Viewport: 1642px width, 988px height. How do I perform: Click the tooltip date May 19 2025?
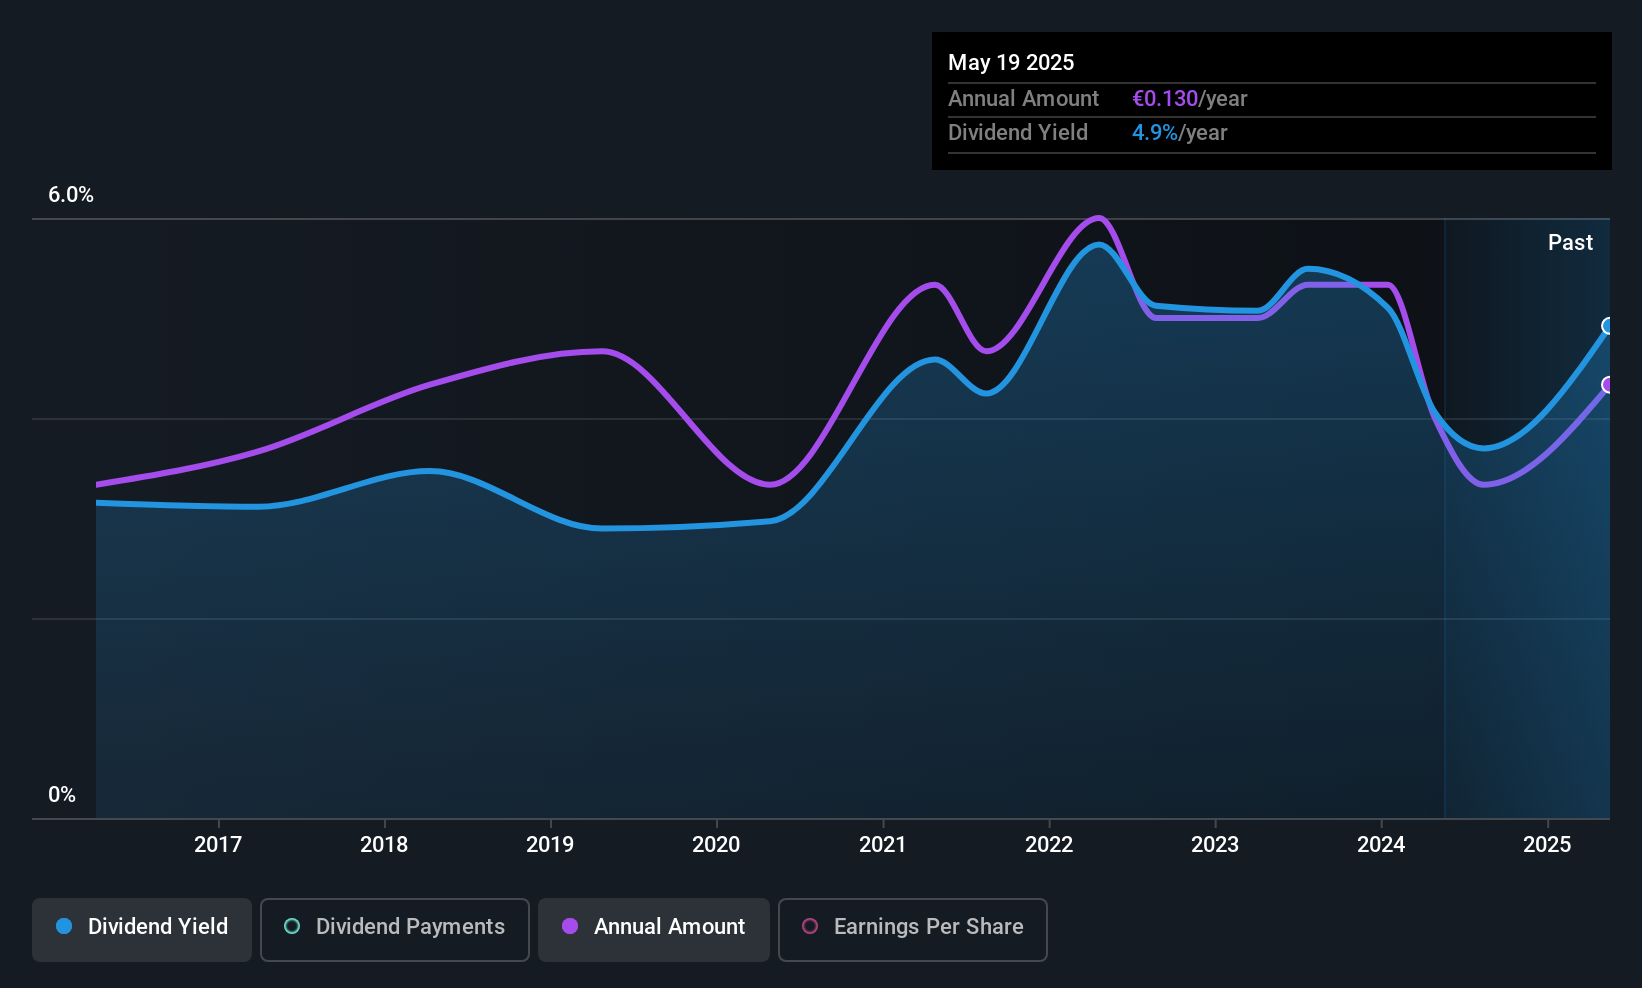click(x=1011, y=63)
